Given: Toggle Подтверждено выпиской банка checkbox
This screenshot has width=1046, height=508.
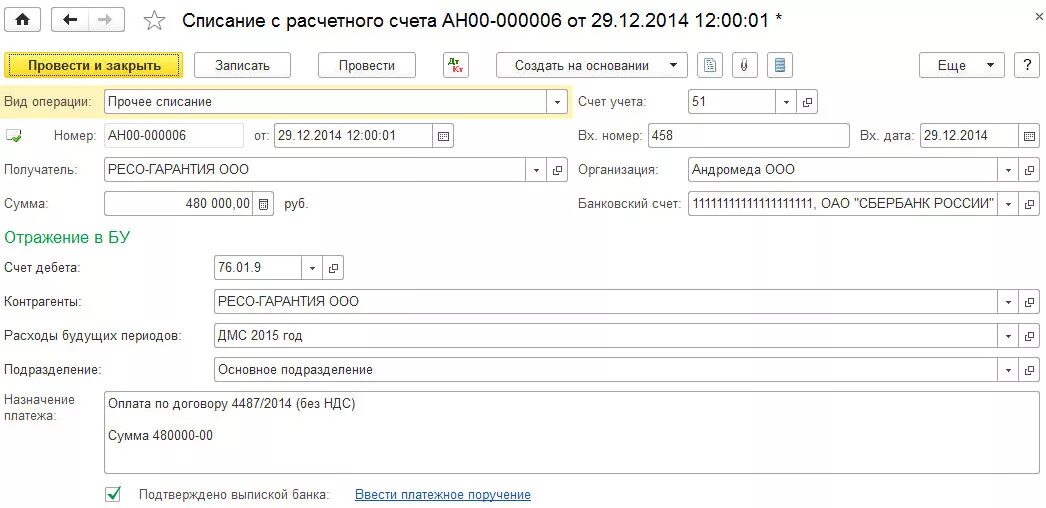Looking at the screenshot, I should (x=113, y=494).
